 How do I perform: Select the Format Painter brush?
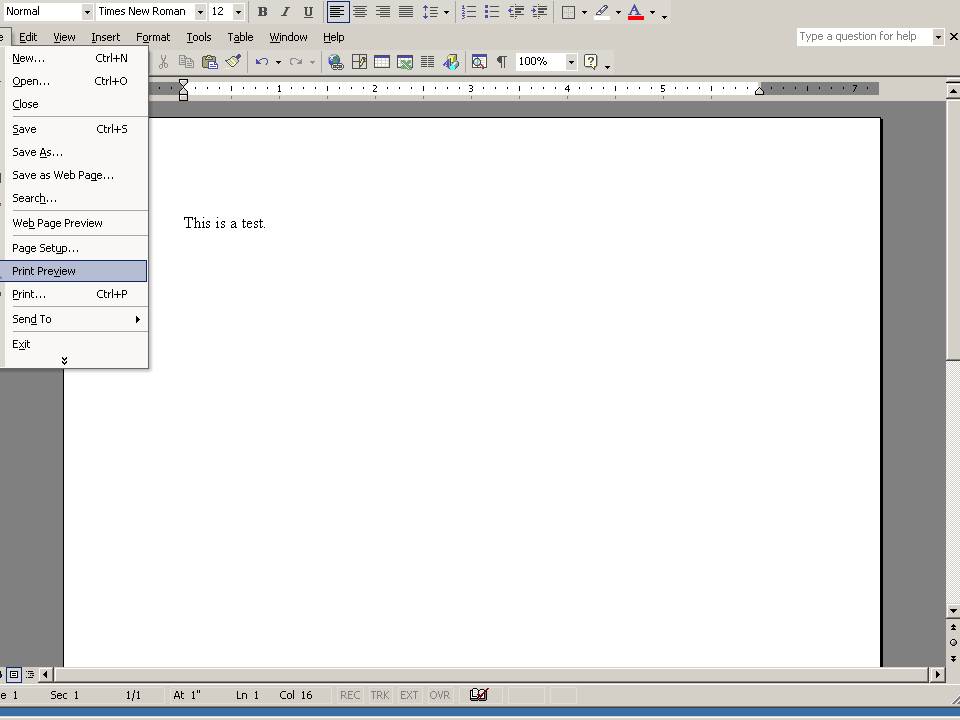click(x=233, y=62)
